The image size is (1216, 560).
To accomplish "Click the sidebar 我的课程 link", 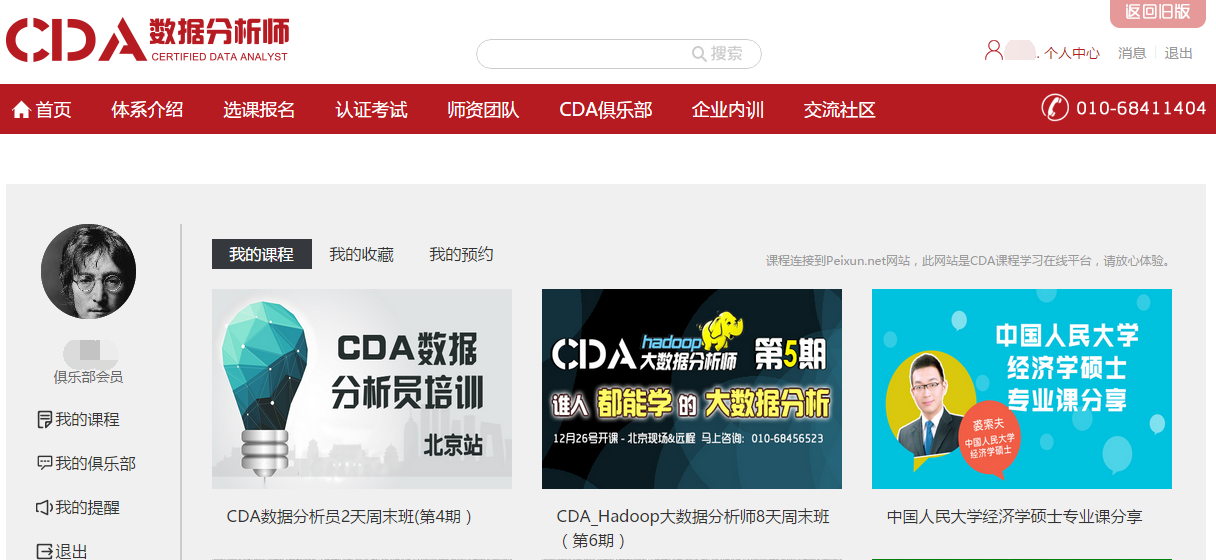I will pos(87,420).
